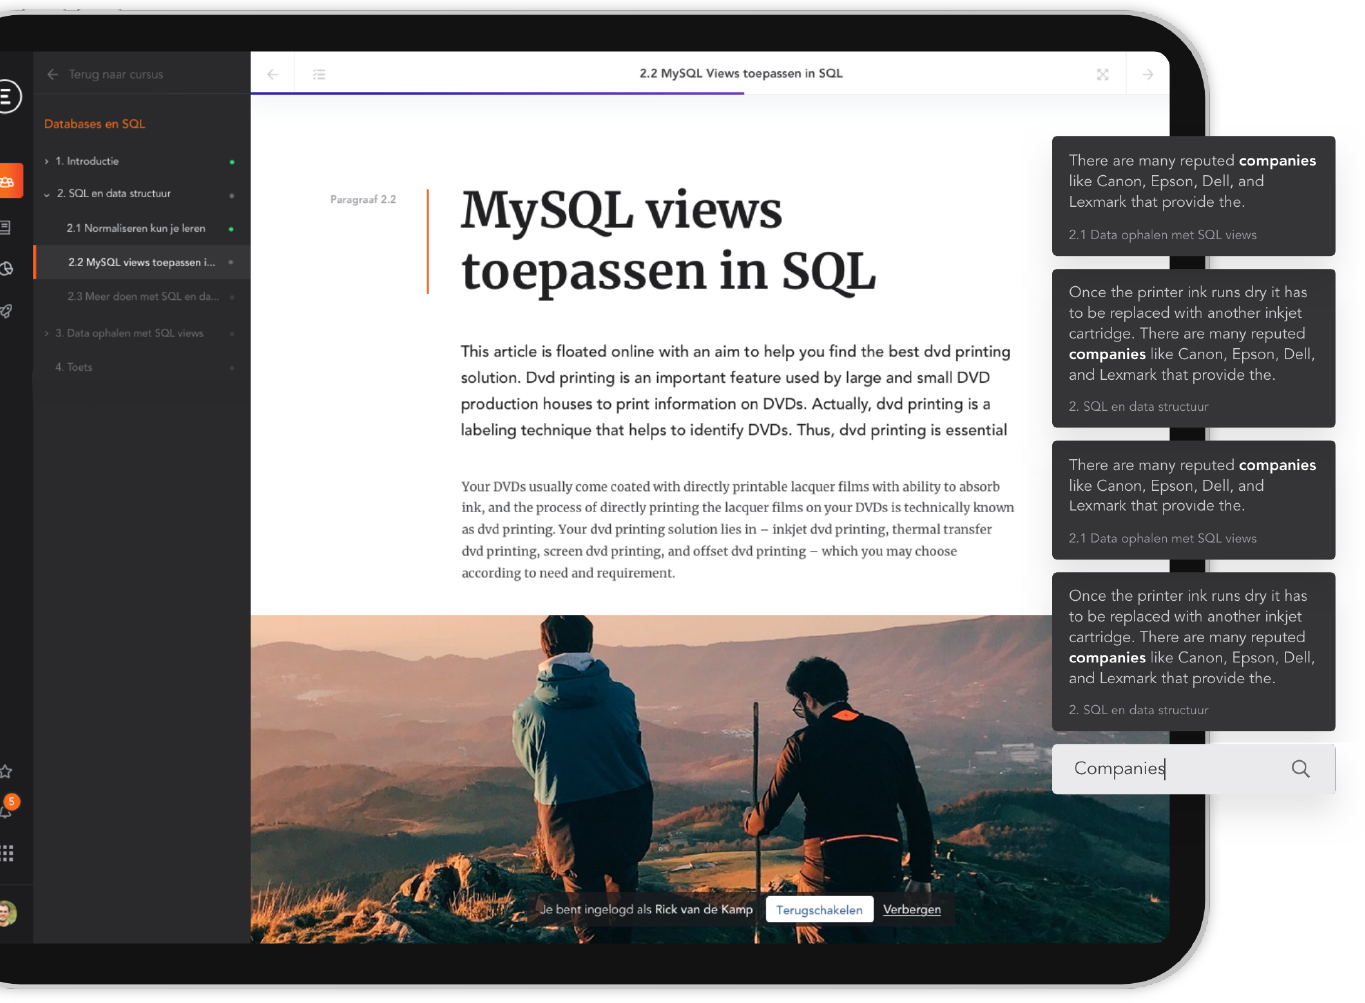Click the 2.2 MySQL Views toepassen header title
Screen dimensions: 1365x1003
(x=741, y=73)
